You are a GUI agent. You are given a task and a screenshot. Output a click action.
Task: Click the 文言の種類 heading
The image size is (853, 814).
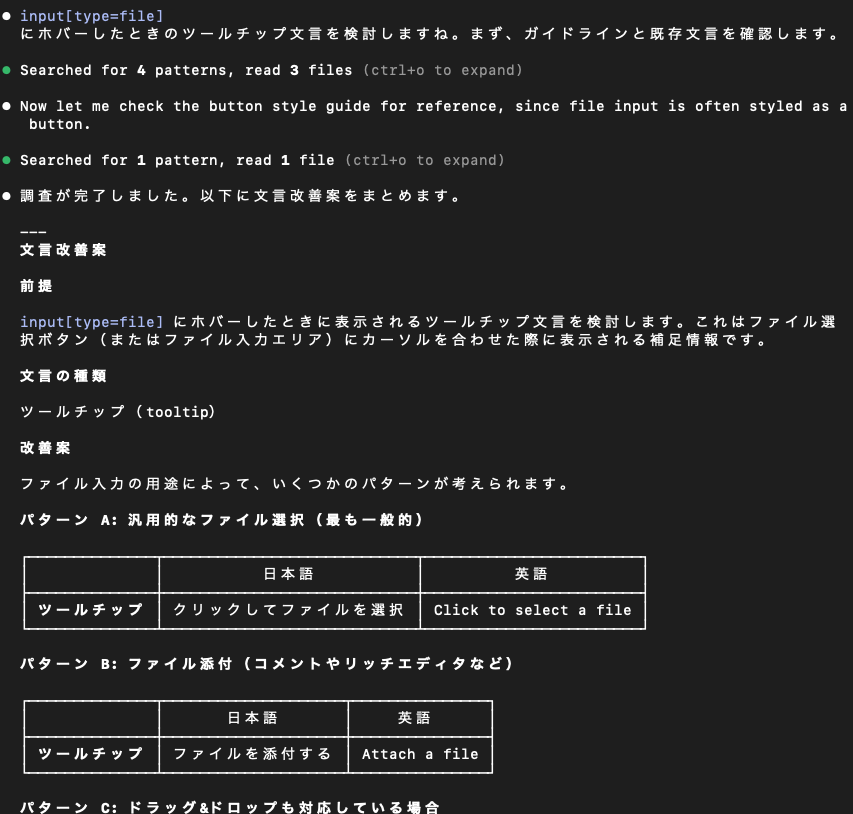pyautogui.click(x=63, y=376)
